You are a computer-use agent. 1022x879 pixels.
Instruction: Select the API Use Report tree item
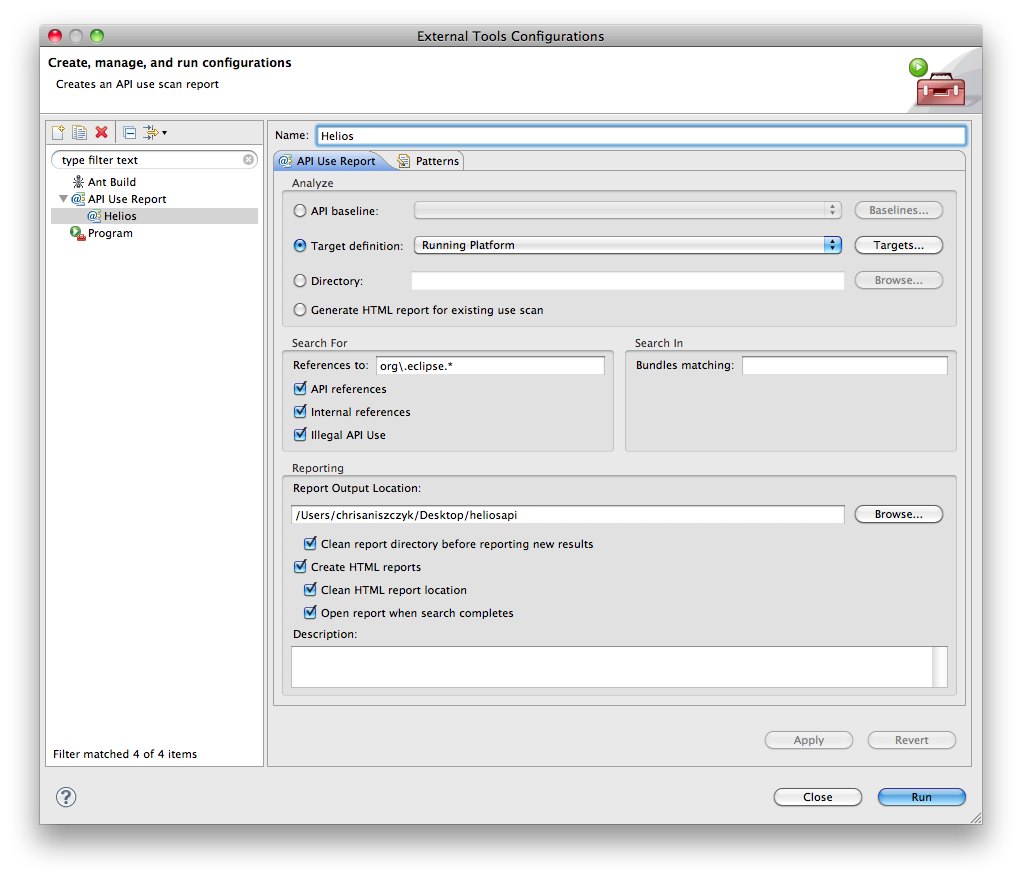tap(127, 199)
